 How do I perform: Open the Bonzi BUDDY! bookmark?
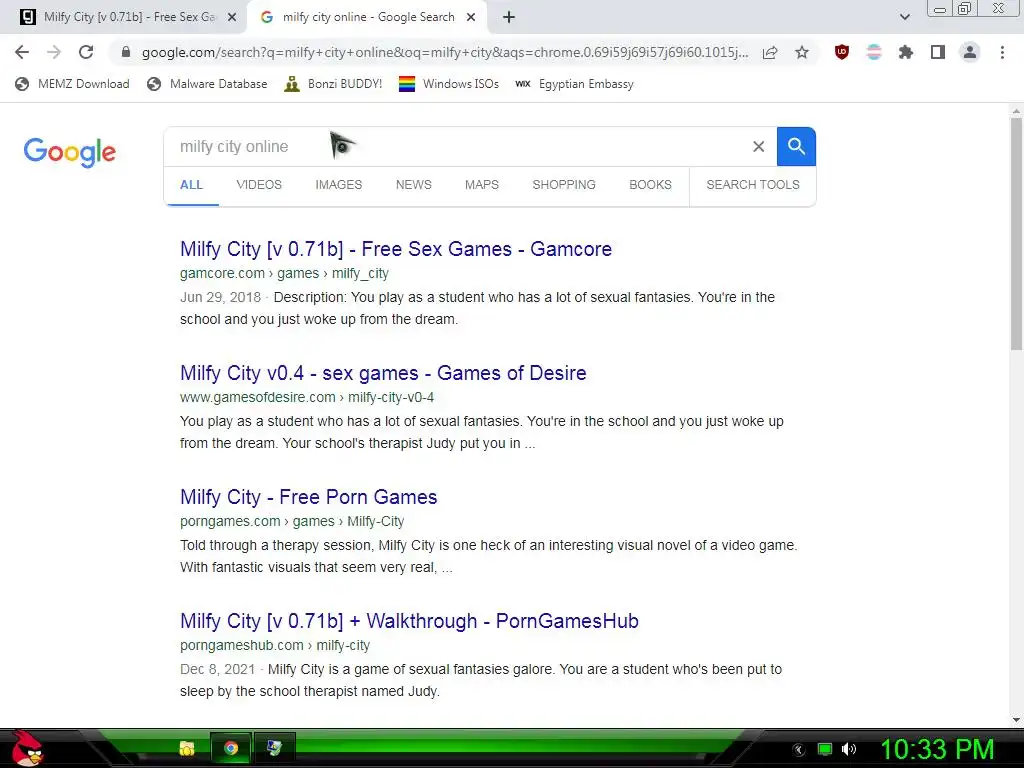coord(333,84)
